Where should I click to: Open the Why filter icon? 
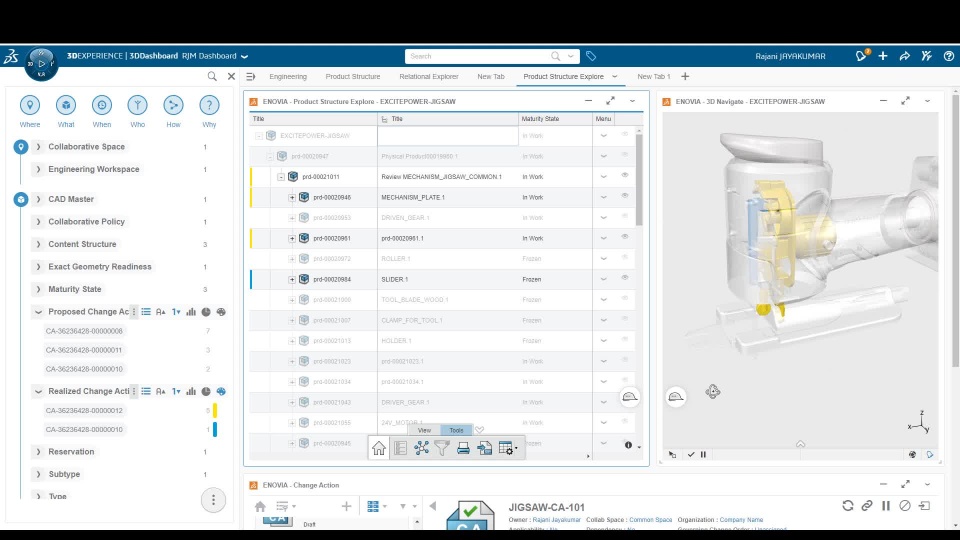[x=209, y=105]
